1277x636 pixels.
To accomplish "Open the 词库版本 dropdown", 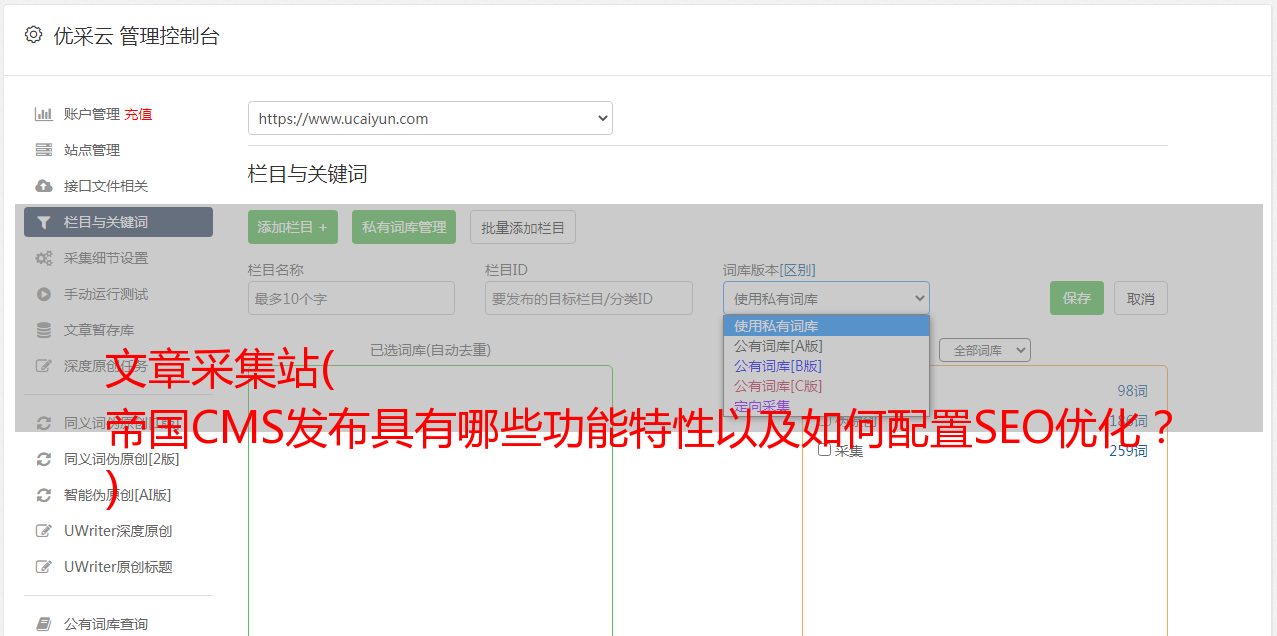I will click(x=826, y=298).
